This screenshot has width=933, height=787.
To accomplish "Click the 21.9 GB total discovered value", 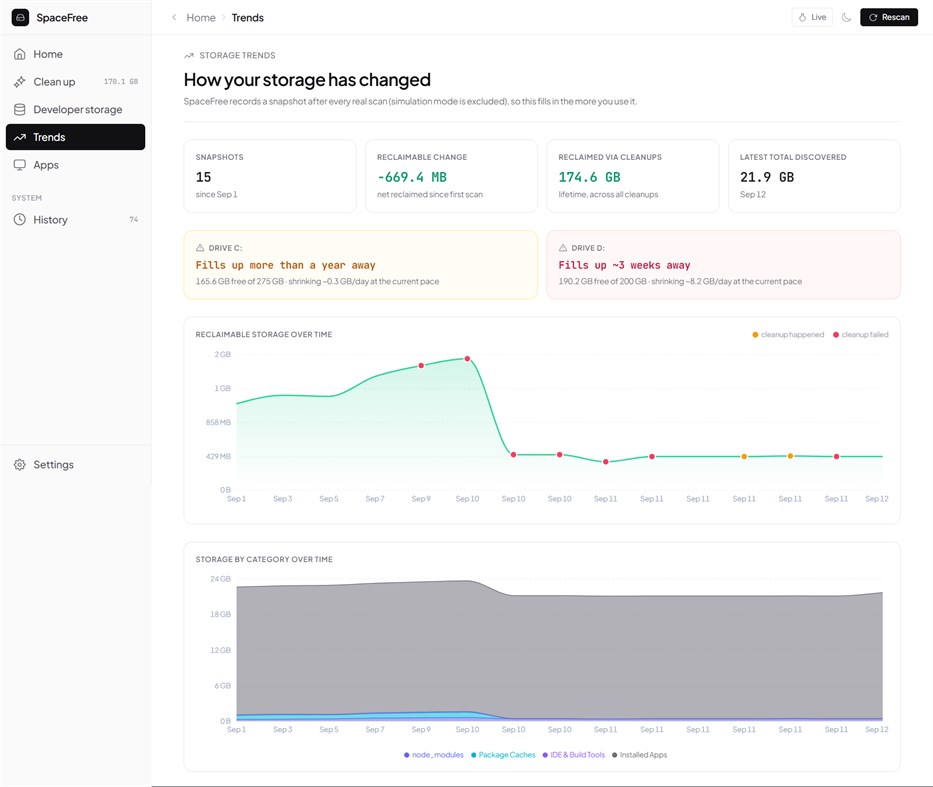I will pos(767,177).
